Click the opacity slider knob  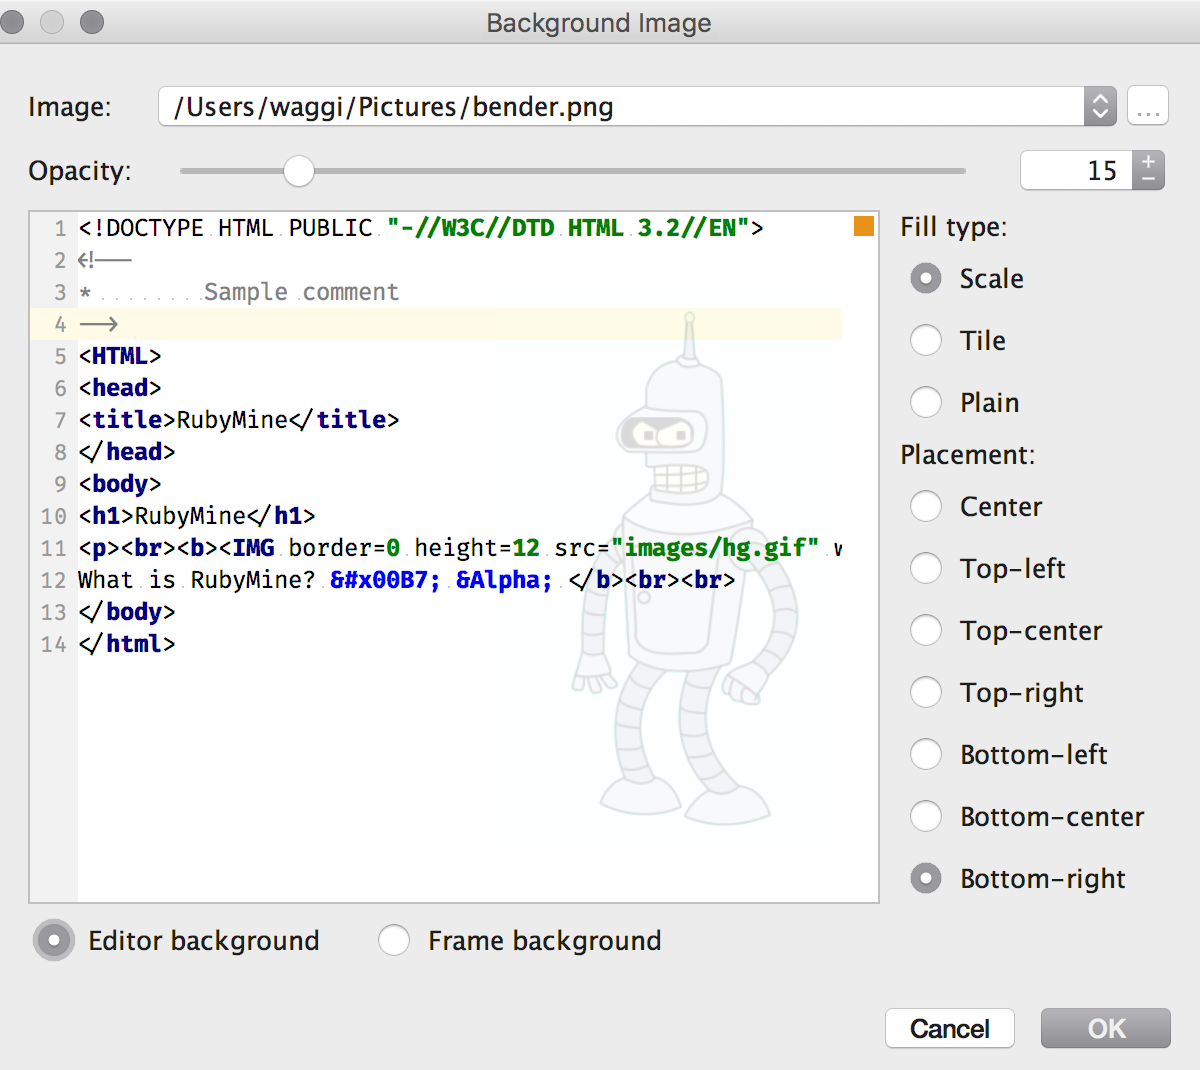click(298, 171)
